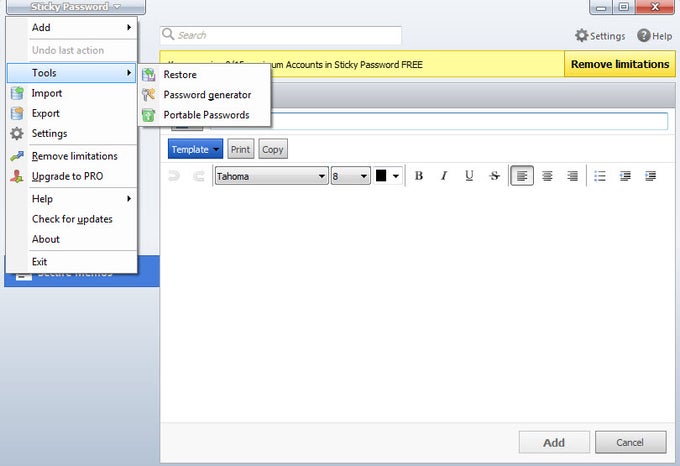Open the Sticky Password main menu button

(75, 7)
